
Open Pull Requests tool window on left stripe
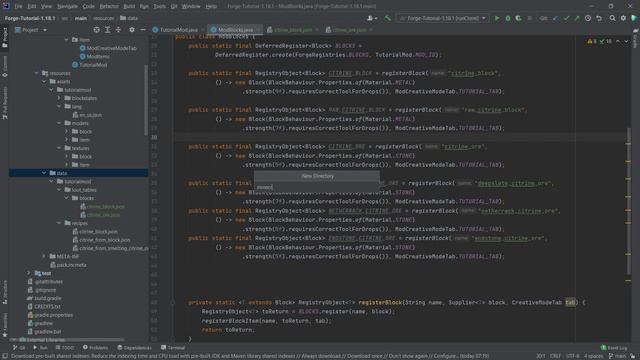tap(4, 102)
